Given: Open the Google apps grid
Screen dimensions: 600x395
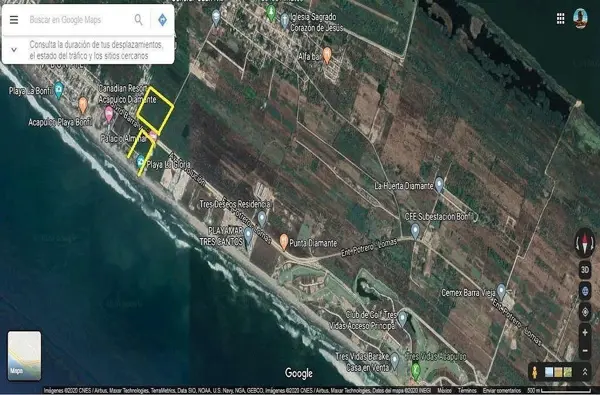Looking at the screenshot, I should click(x=560, y=19).
